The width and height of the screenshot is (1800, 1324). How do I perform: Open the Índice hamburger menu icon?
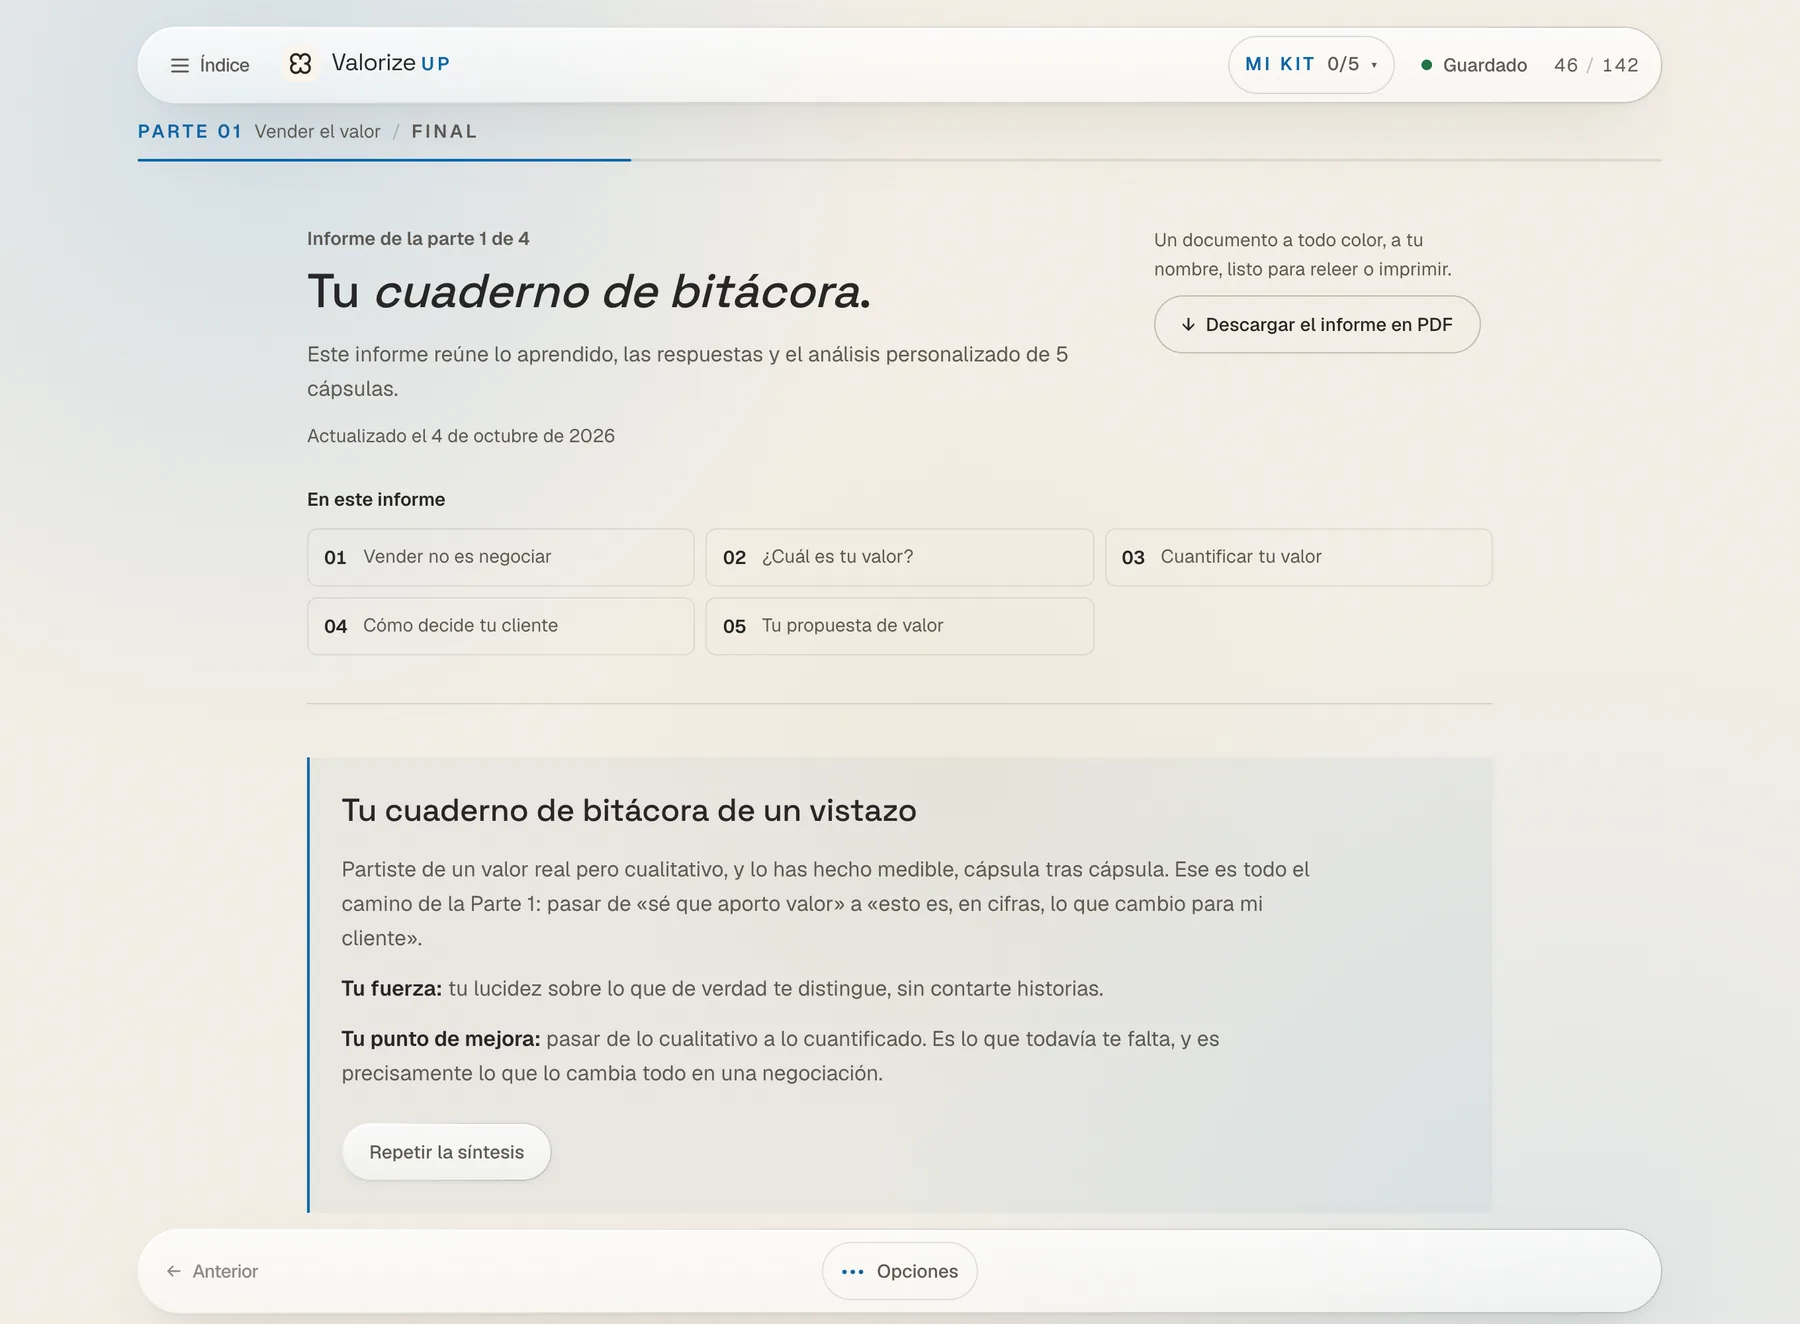[x=180, y=65]
